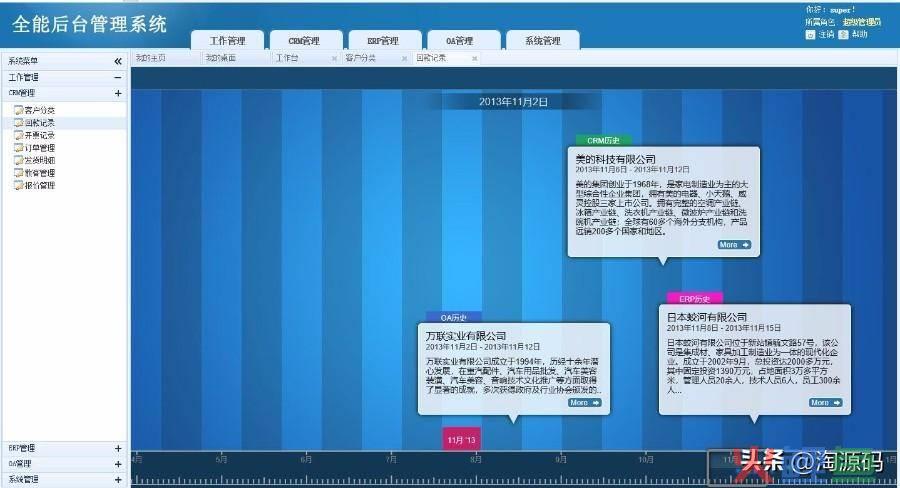This screenshot has width=900, height=488.
Task: Collapse the 系统菜单 sidebar with double chevron
Action: 118,61
